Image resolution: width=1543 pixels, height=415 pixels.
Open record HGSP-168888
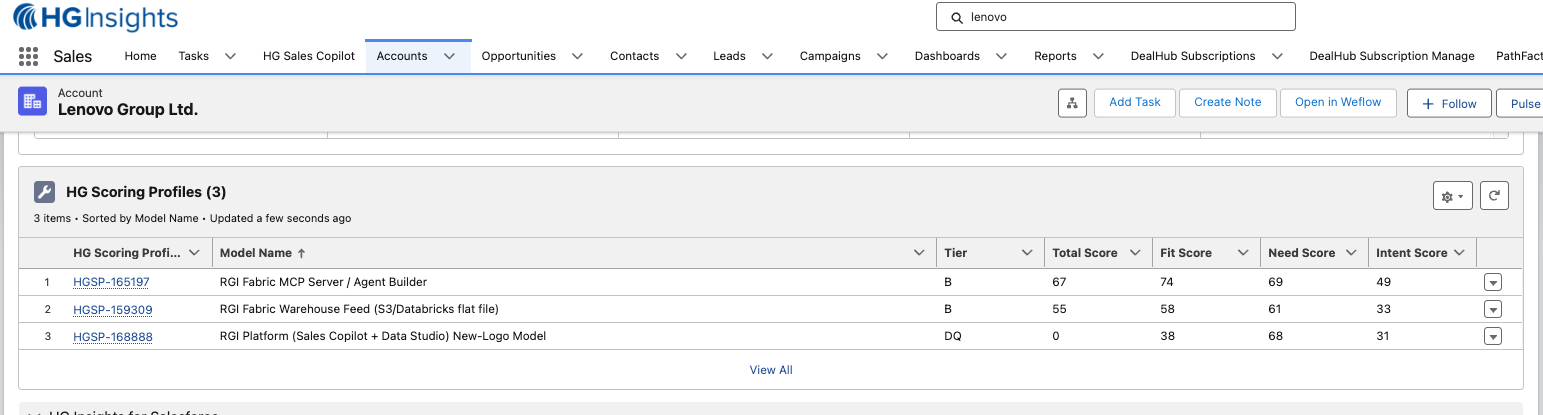(x=113, y=337)
